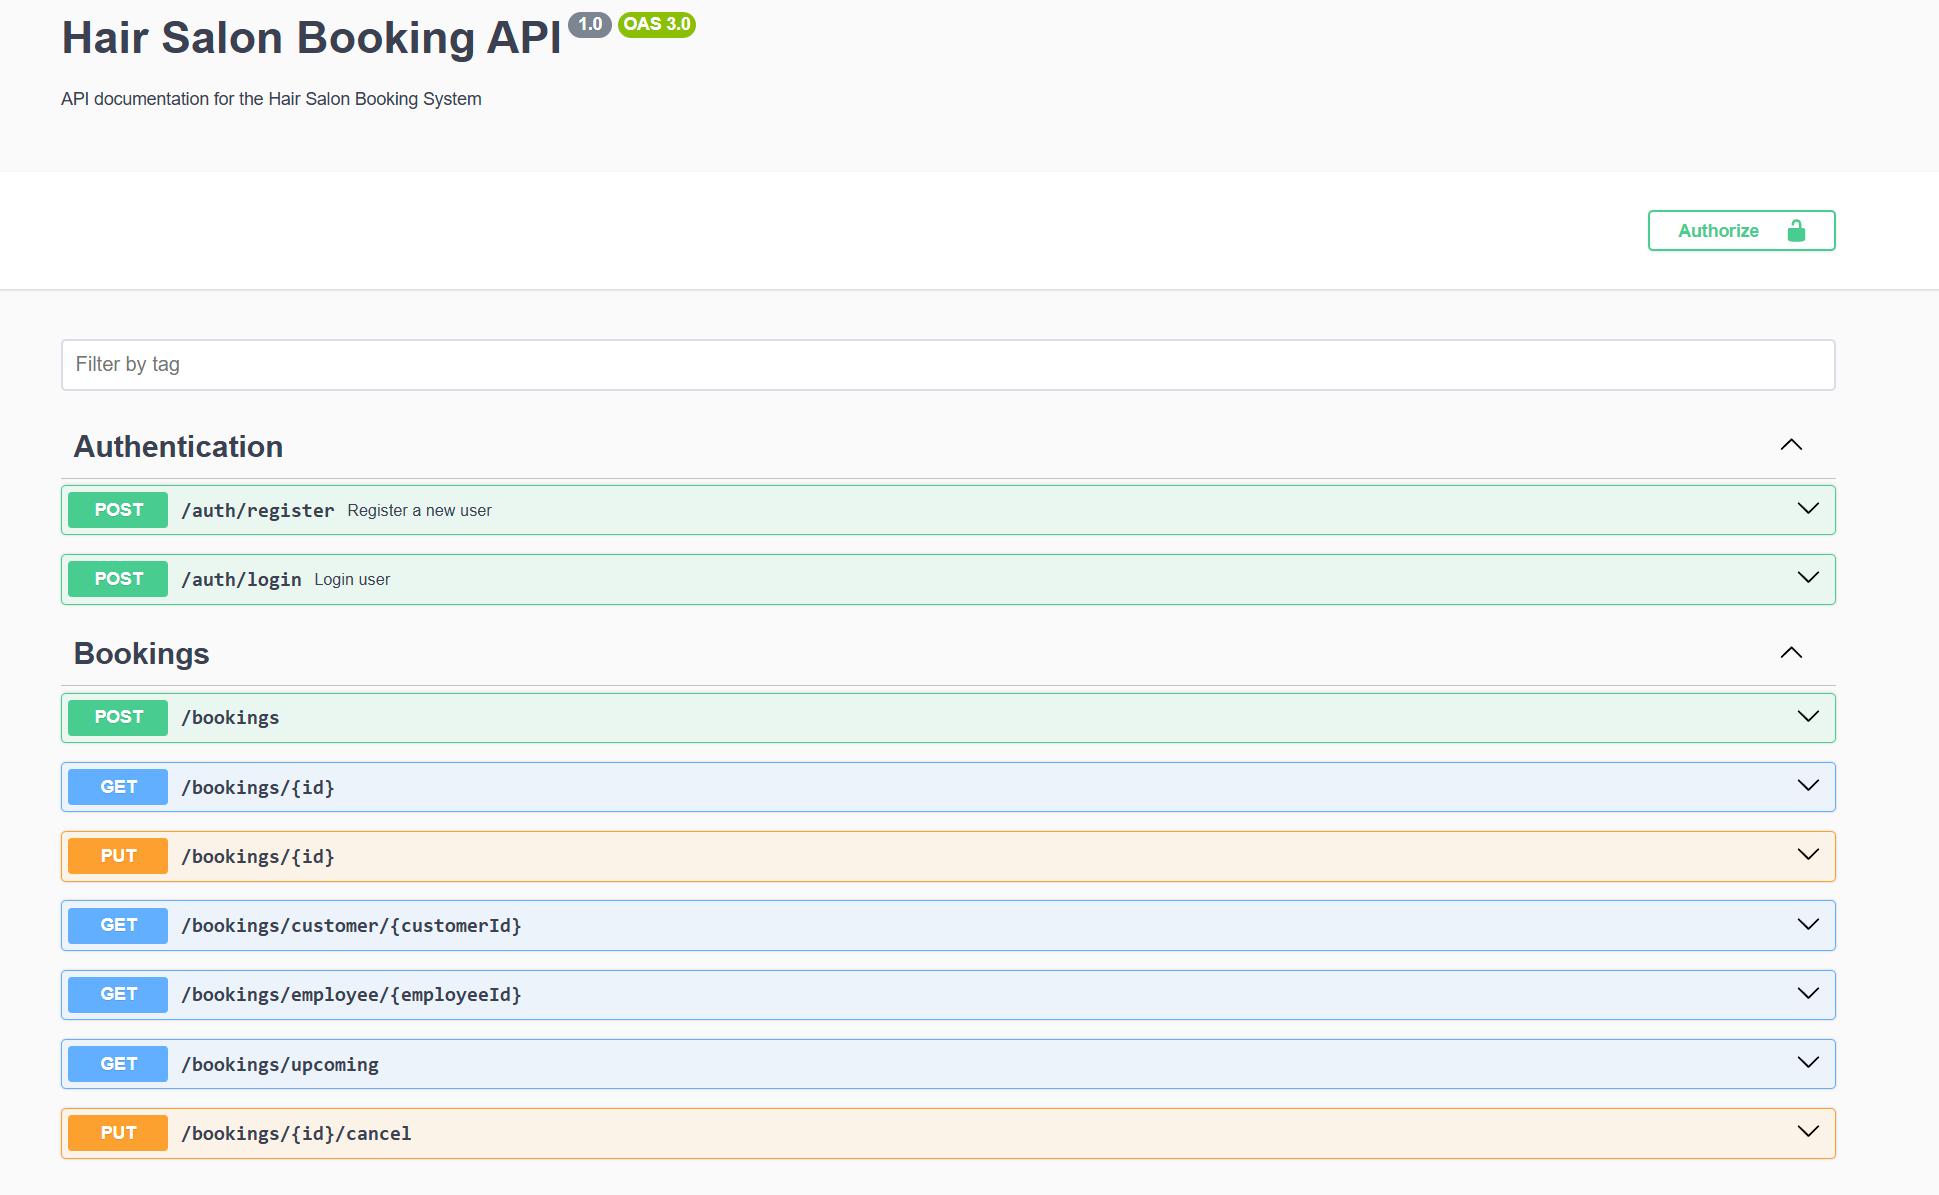
Task: Click the Bookings tag heading
Action: coord(142,654)
